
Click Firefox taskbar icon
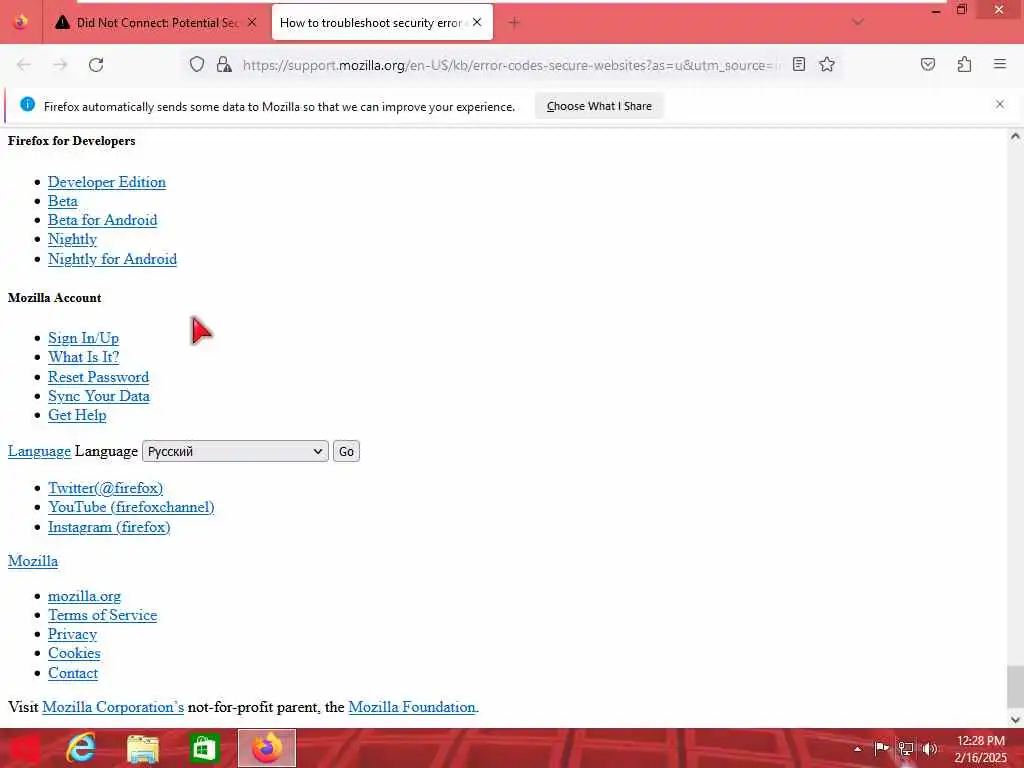coord(266,748)
